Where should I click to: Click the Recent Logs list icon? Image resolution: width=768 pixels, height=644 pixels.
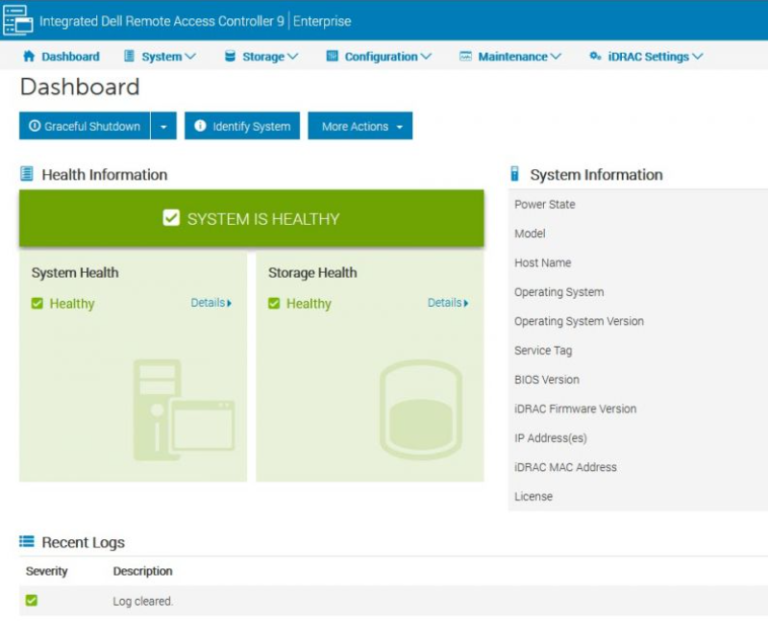27,541
